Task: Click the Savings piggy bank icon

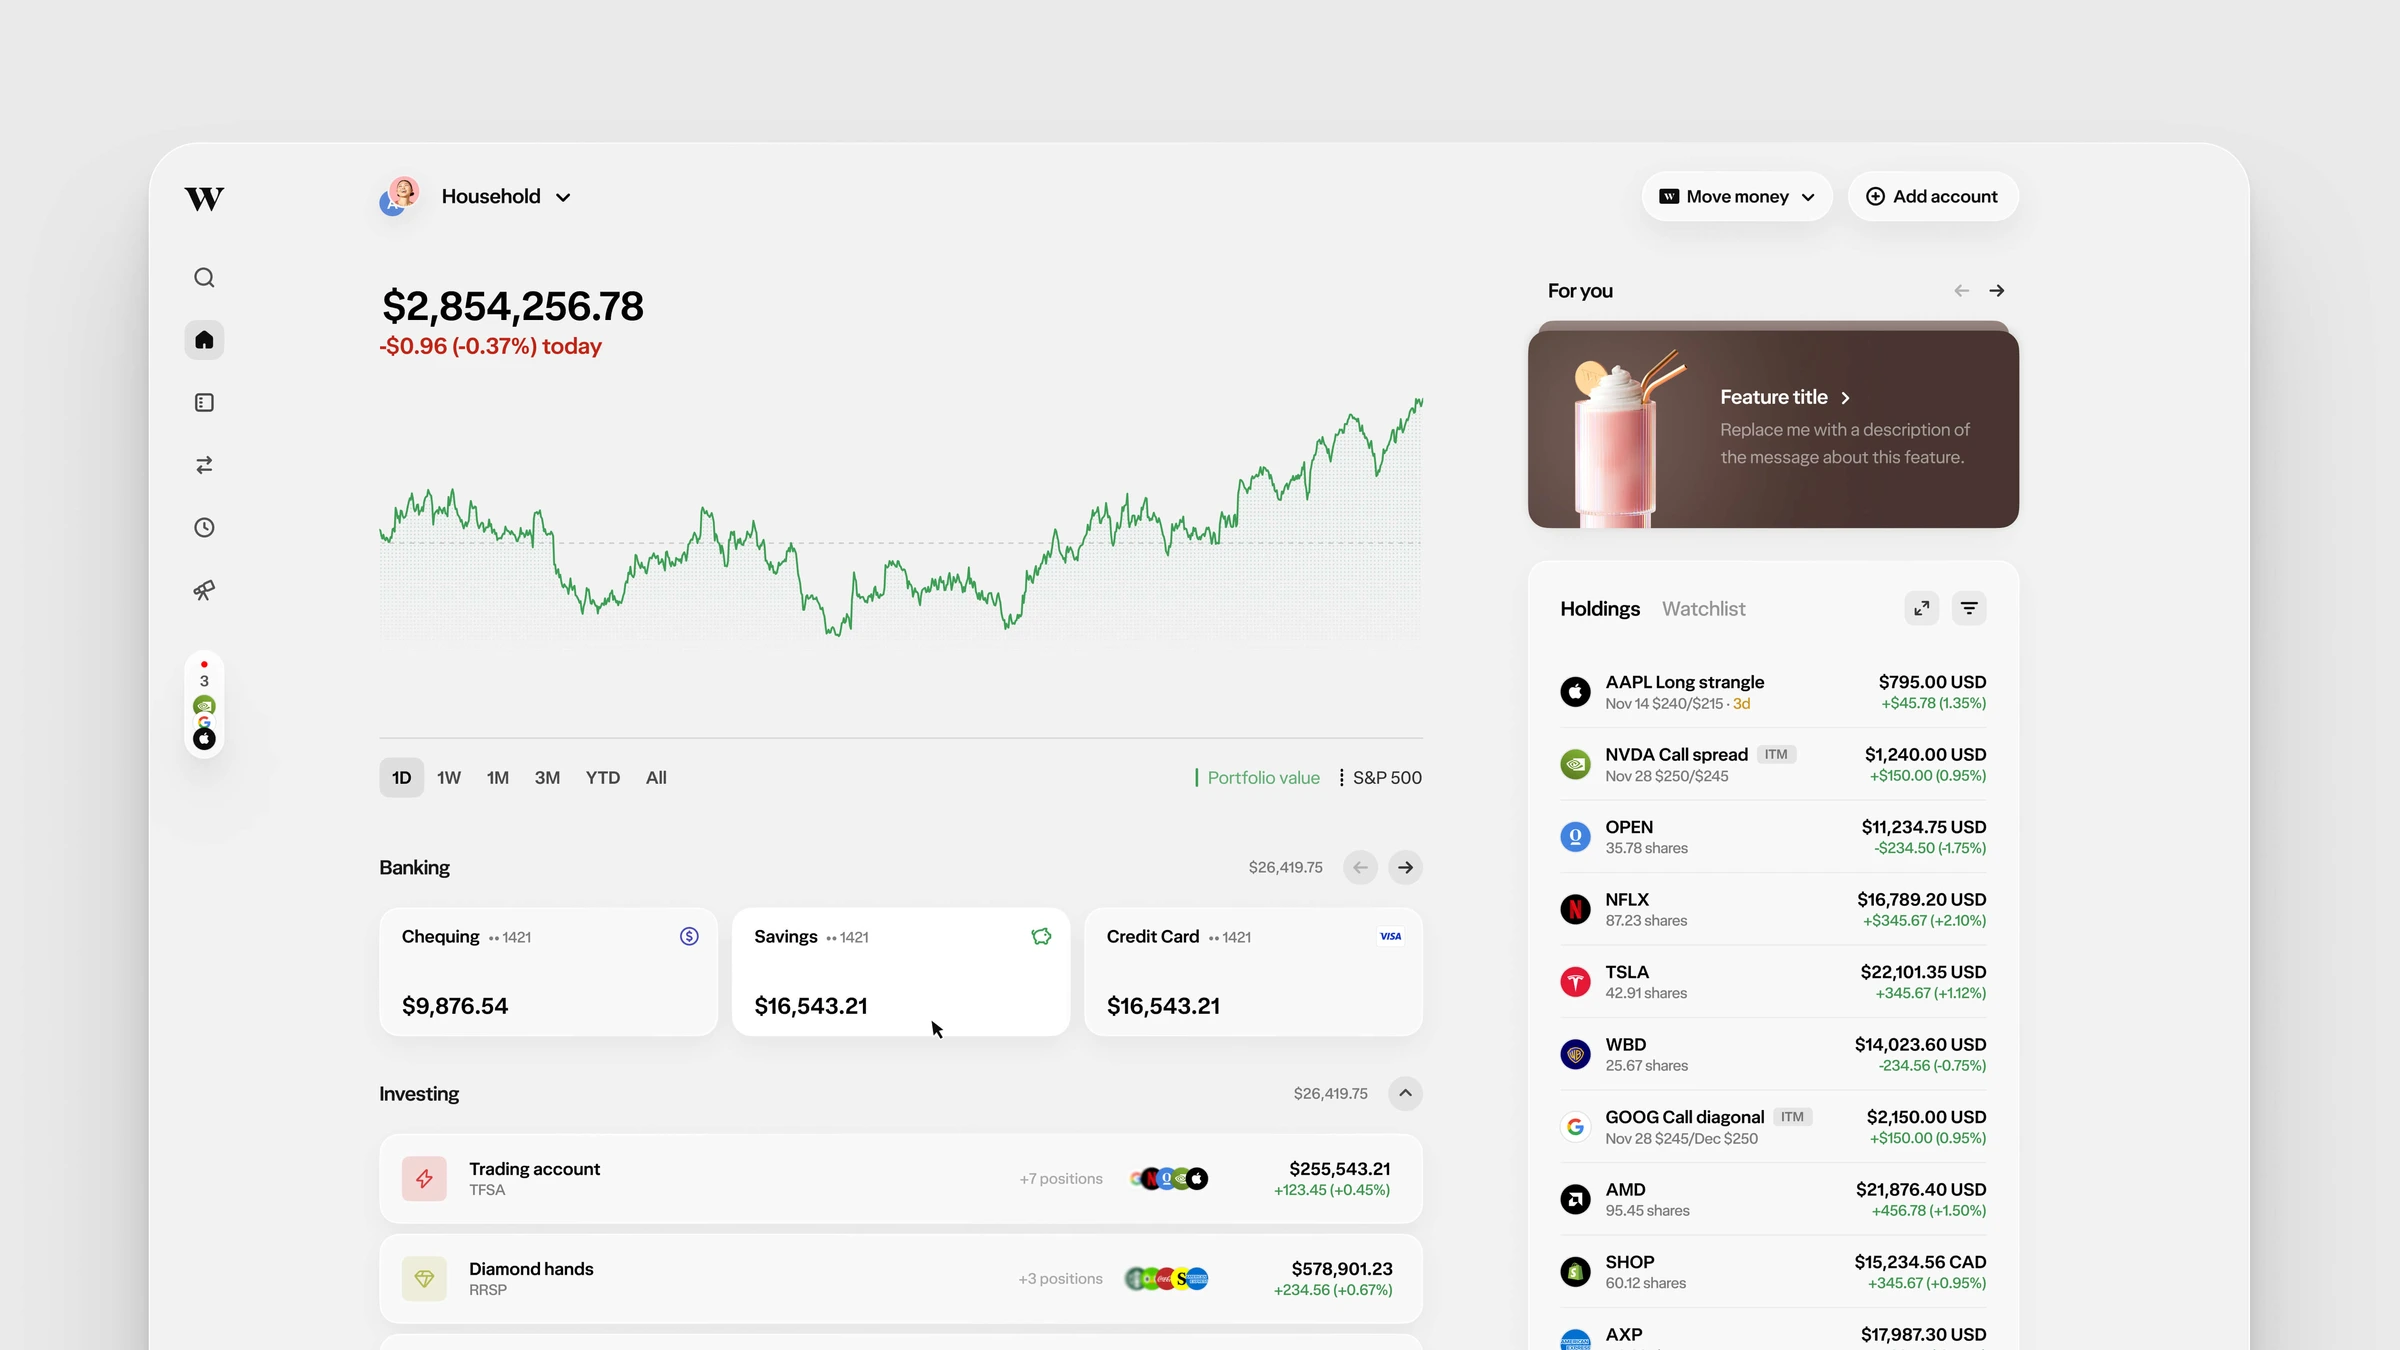Action: tap(1041, 936)
